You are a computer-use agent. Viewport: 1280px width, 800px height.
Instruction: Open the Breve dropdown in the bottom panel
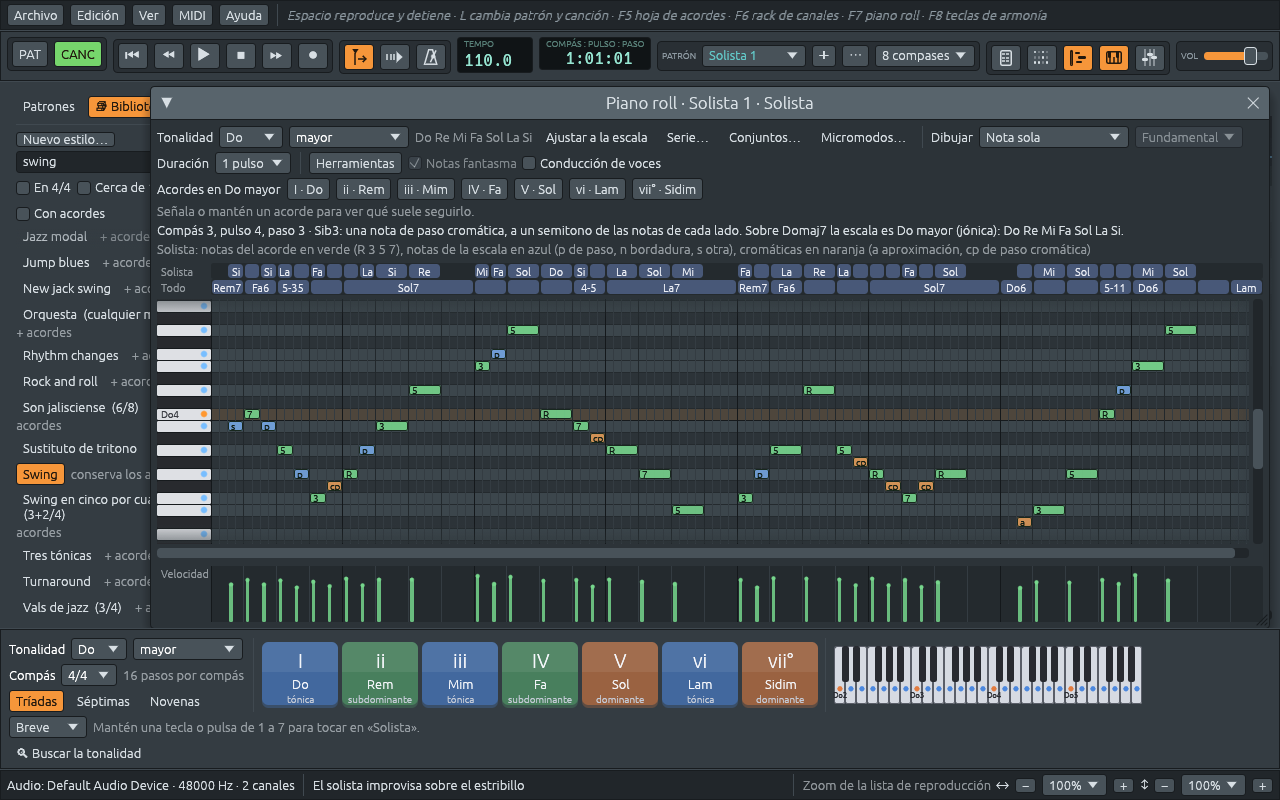[48, 728]
